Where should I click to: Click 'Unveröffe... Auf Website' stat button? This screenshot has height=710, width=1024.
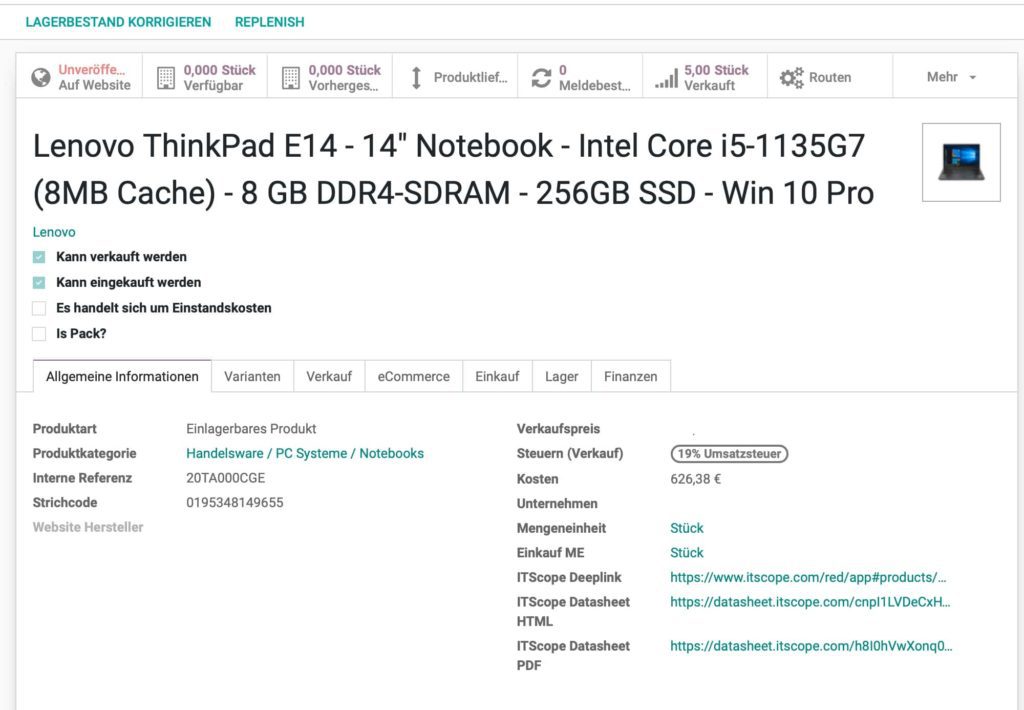[79, 77]
